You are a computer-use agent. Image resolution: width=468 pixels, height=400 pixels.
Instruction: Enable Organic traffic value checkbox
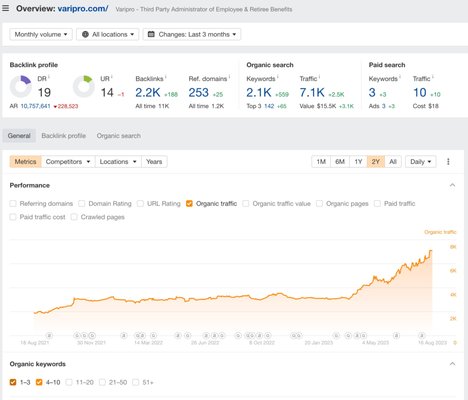point(246,203)
